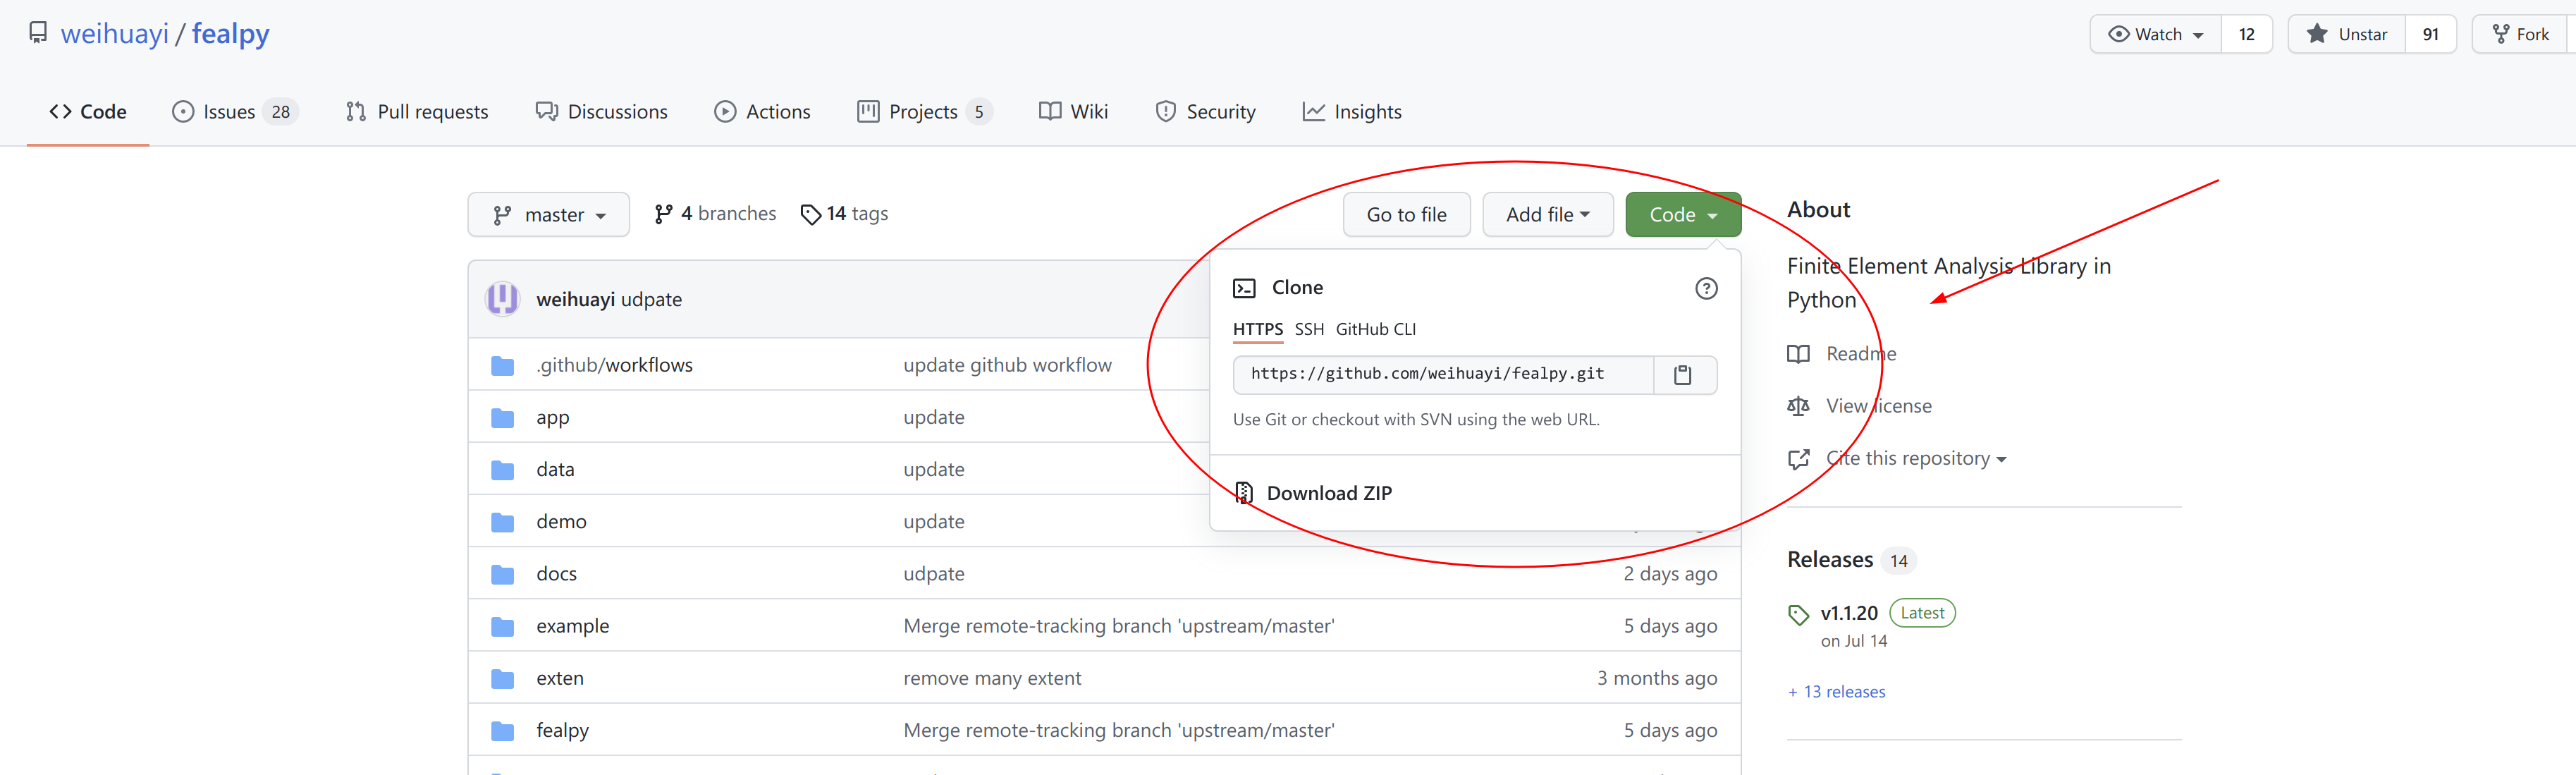Open commit message update github workflow

pyautogui.click(x=1007, y=364)
